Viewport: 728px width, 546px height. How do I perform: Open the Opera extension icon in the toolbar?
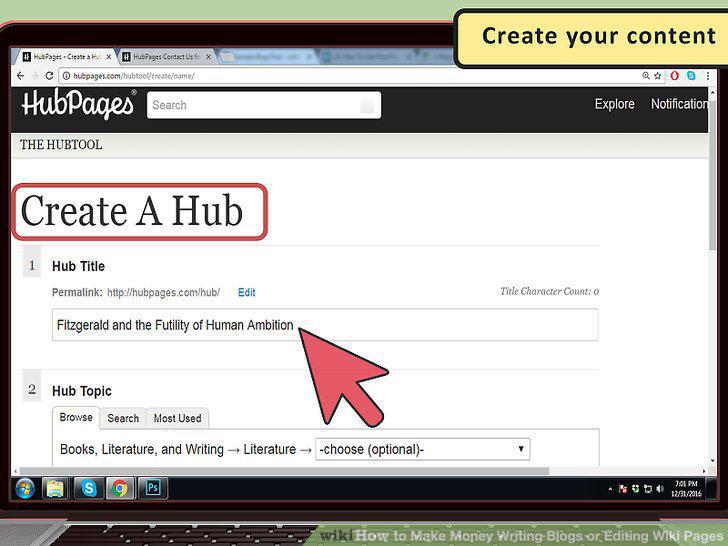tap(674, 76)
